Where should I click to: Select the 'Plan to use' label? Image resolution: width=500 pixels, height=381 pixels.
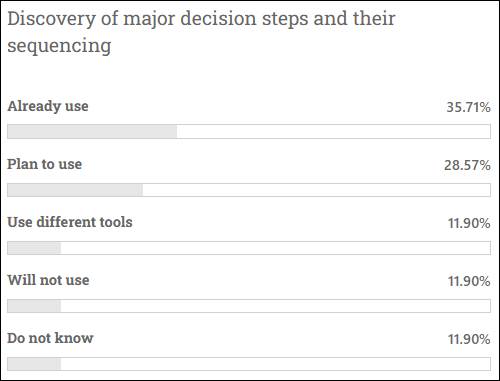45,164
